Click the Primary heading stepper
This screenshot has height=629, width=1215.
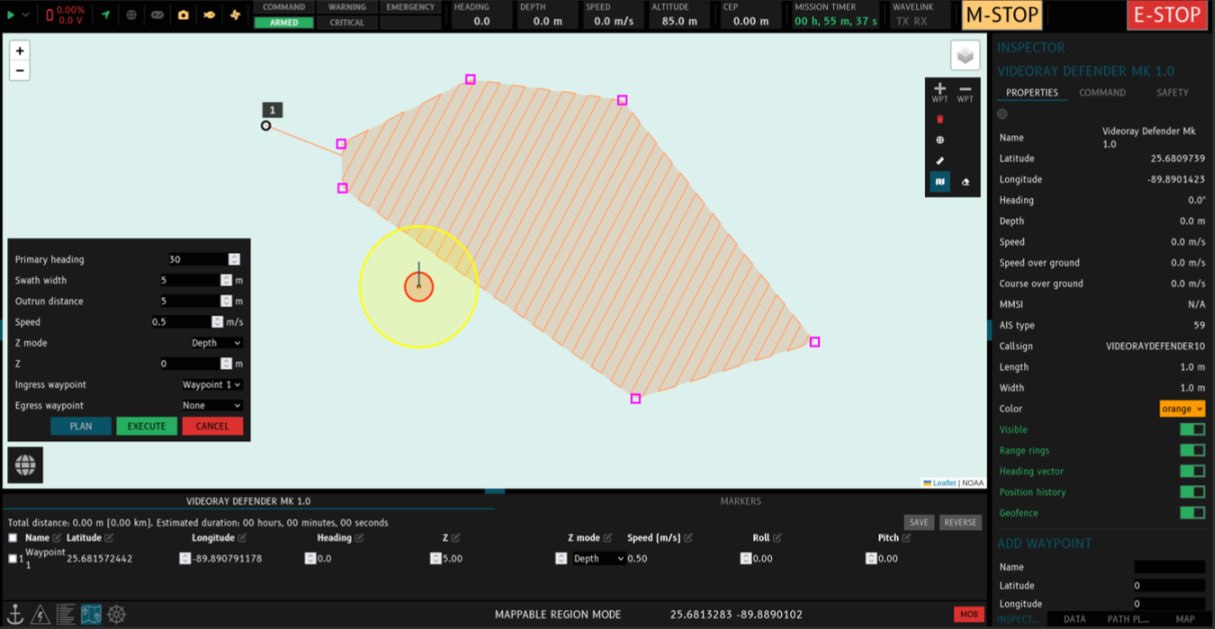pyautogui.click(x=234, y=259)
